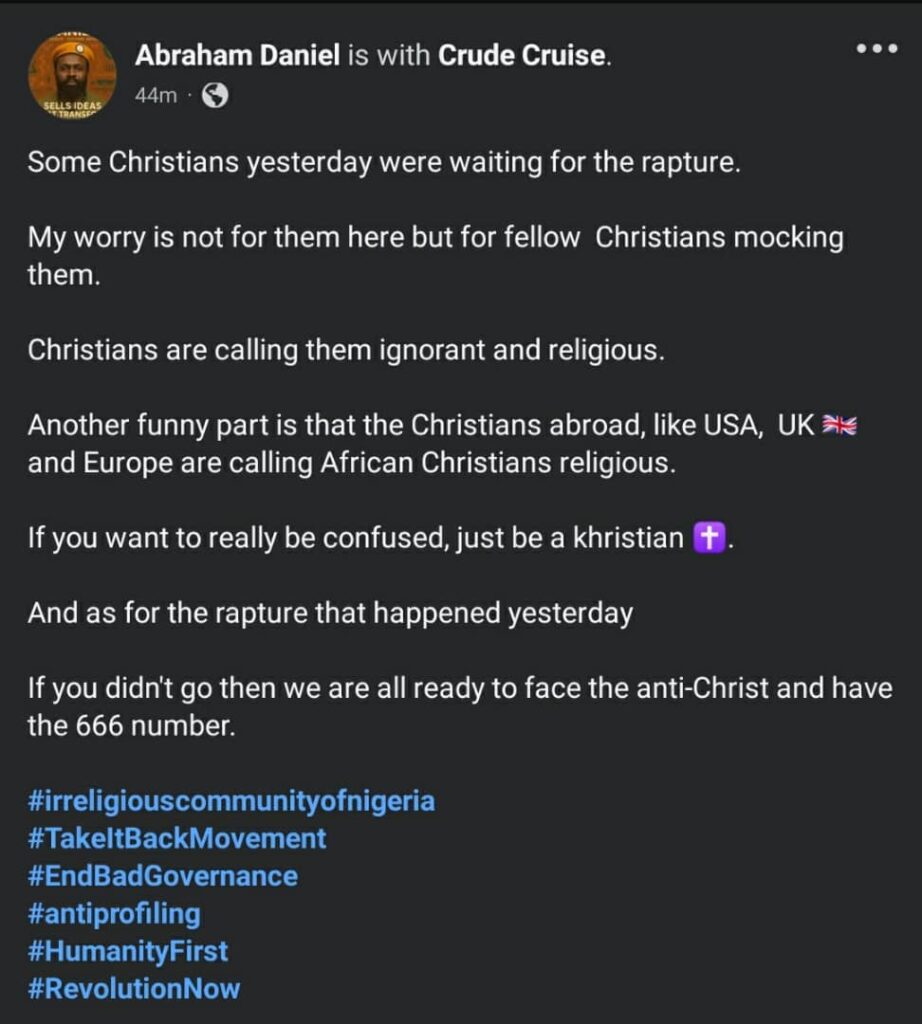Click the globe public privacy icon
Image resolution: width=922 pixels, height=1024 pixels.
point(215,95)
